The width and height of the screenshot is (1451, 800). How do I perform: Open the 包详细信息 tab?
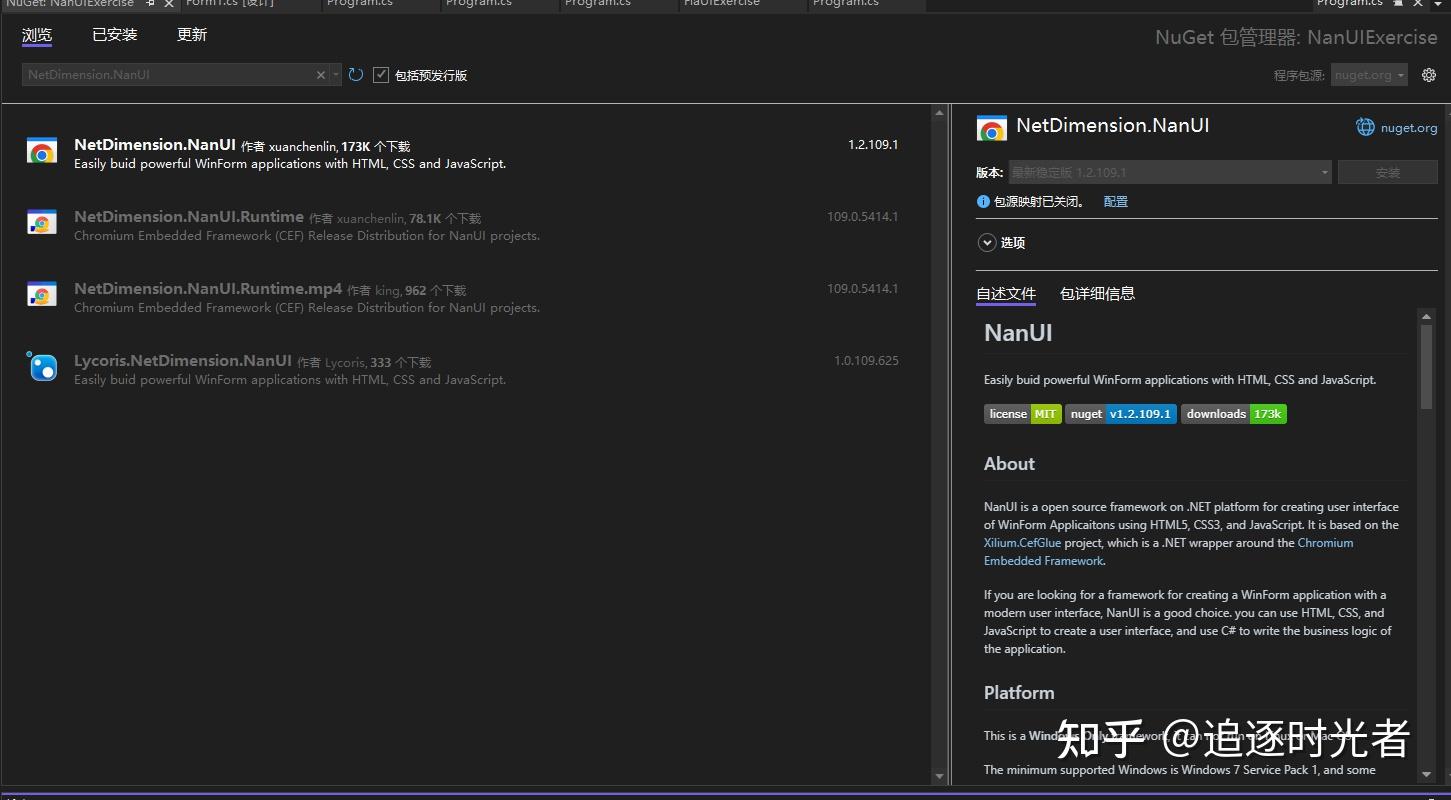click(1097, 294)
